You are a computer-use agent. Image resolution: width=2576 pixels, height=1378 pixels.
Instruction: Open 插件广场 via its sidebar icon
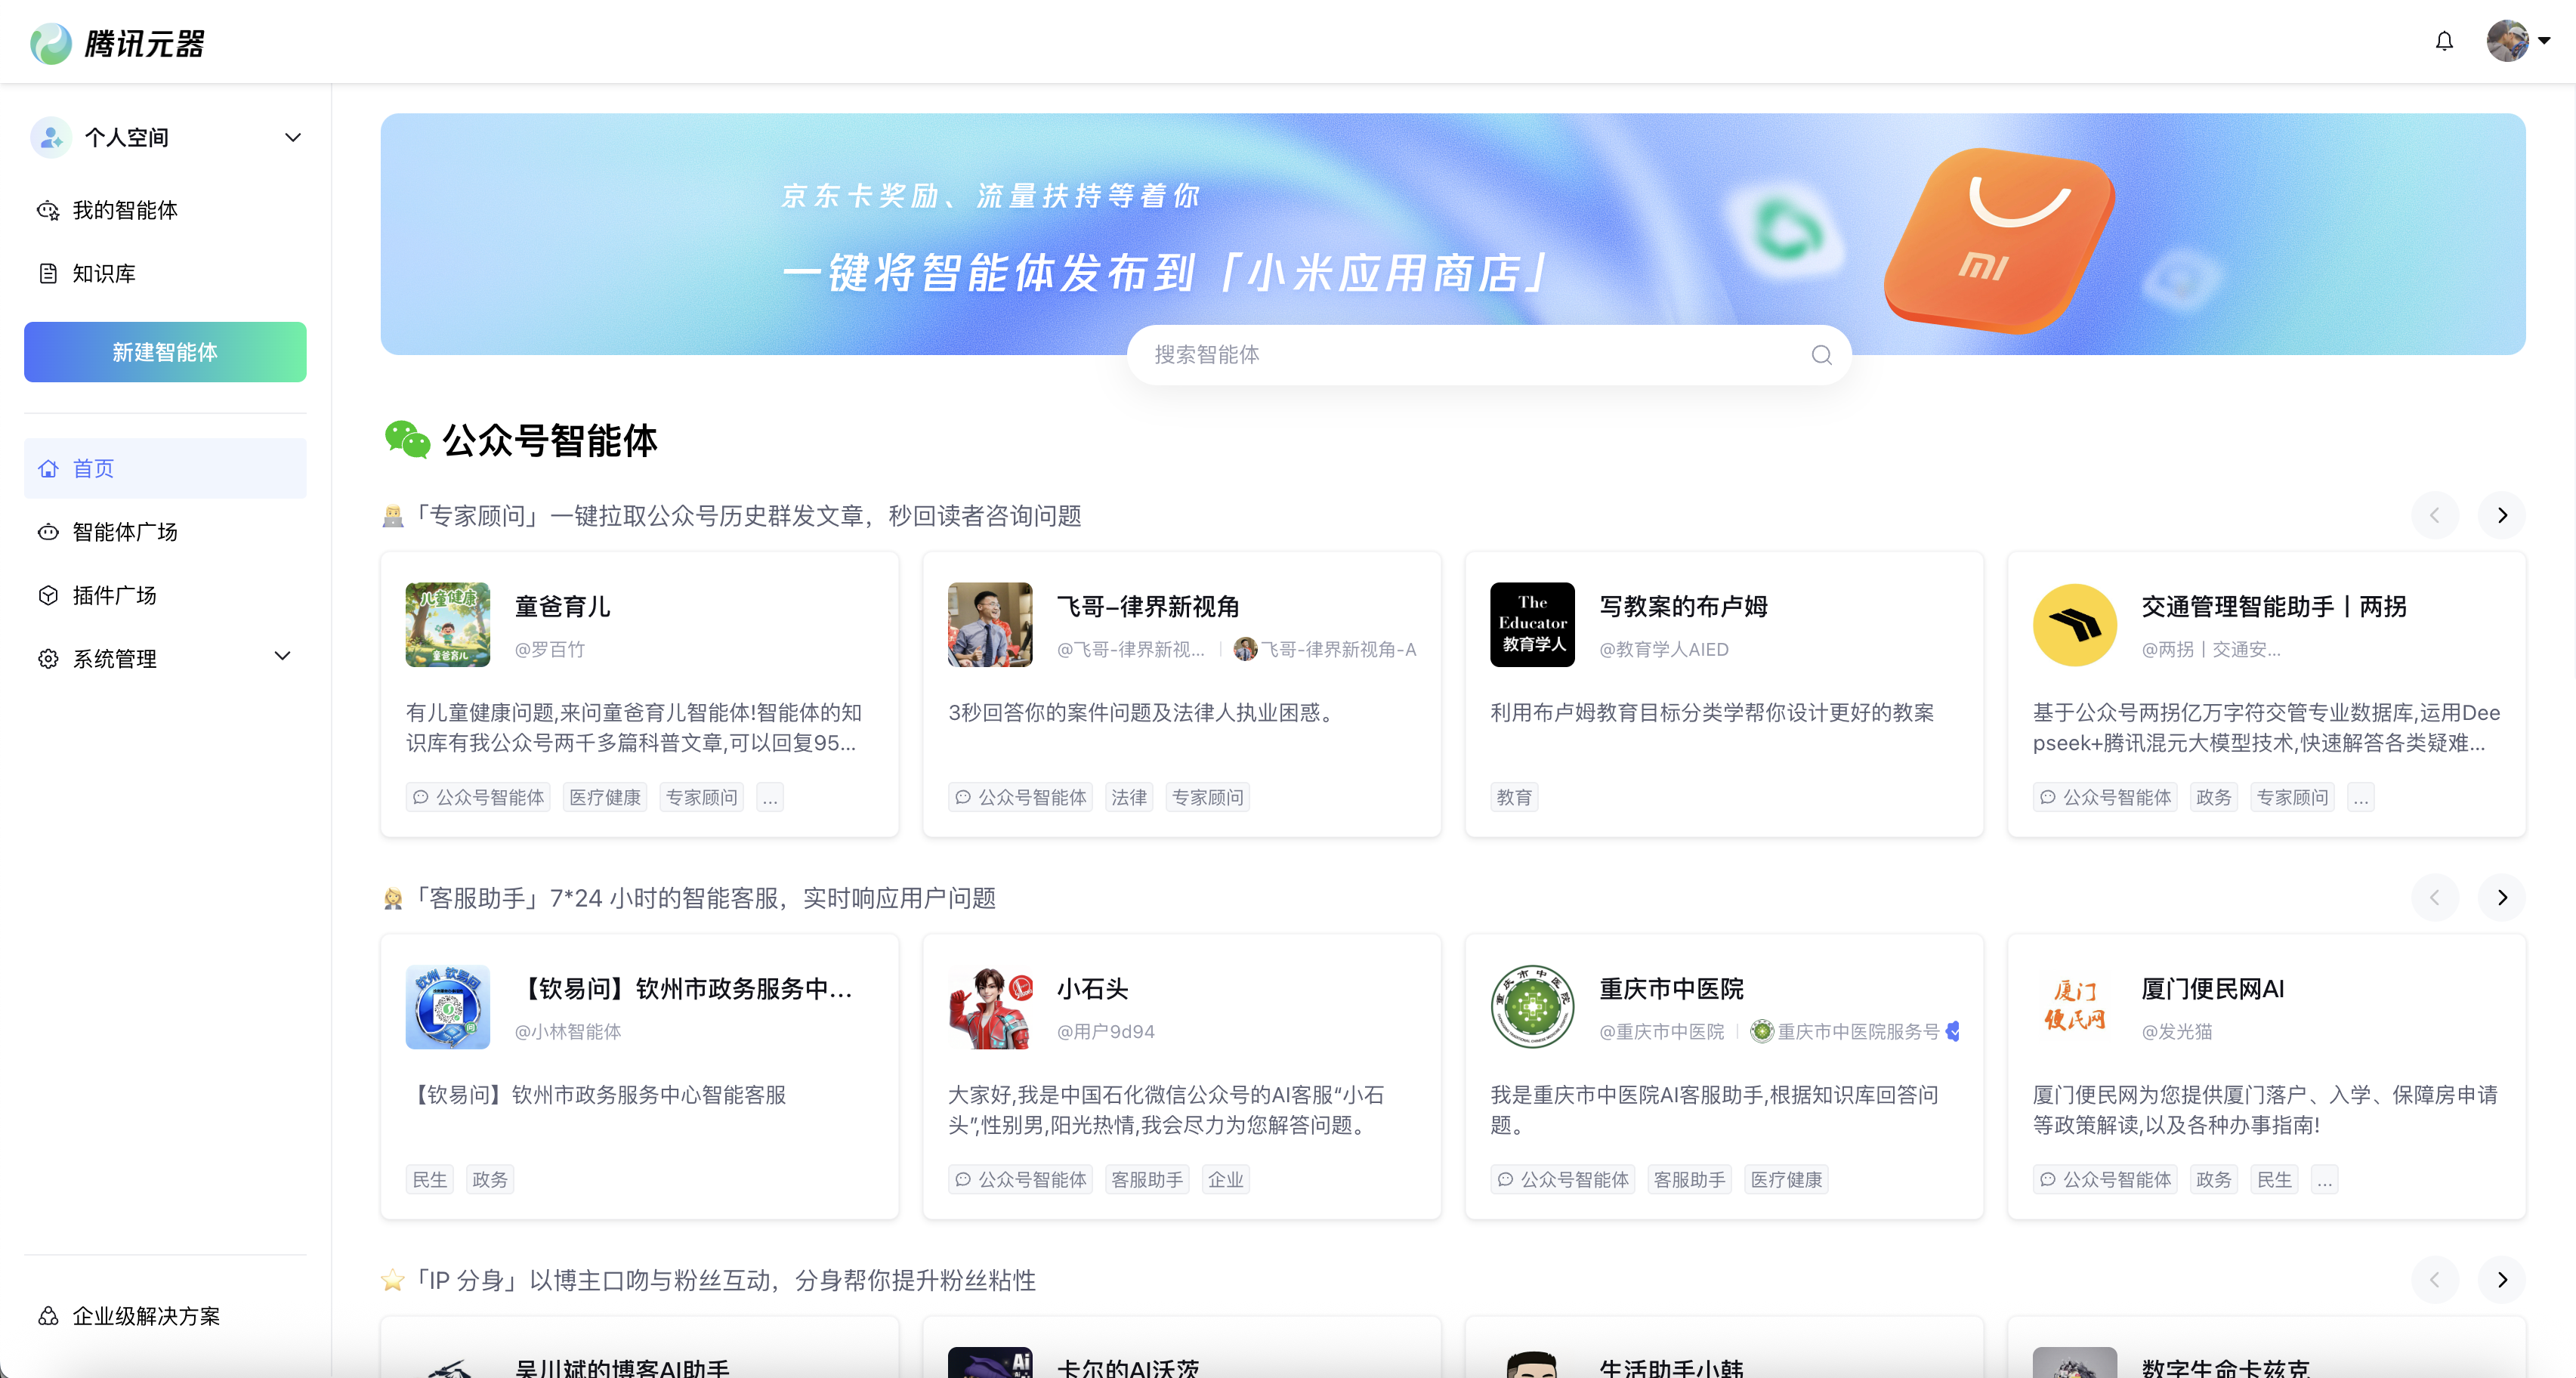[x=48, y=595]
